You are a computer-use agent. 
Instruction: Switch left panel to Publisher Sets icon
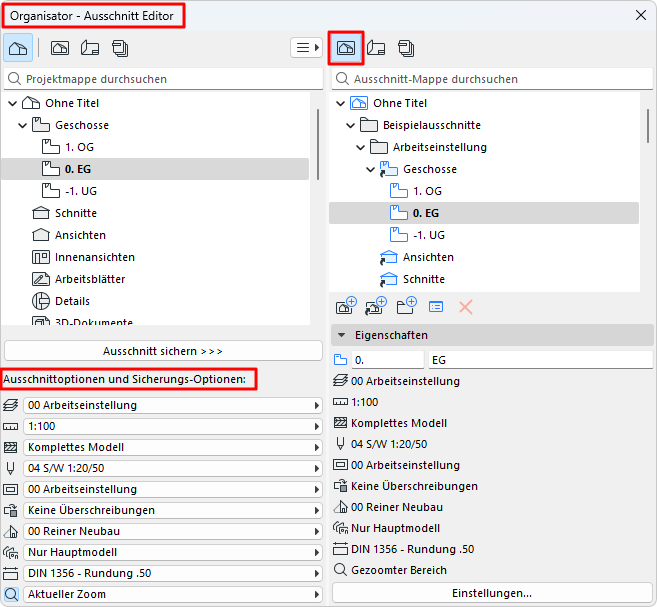(x=120, y=48)
